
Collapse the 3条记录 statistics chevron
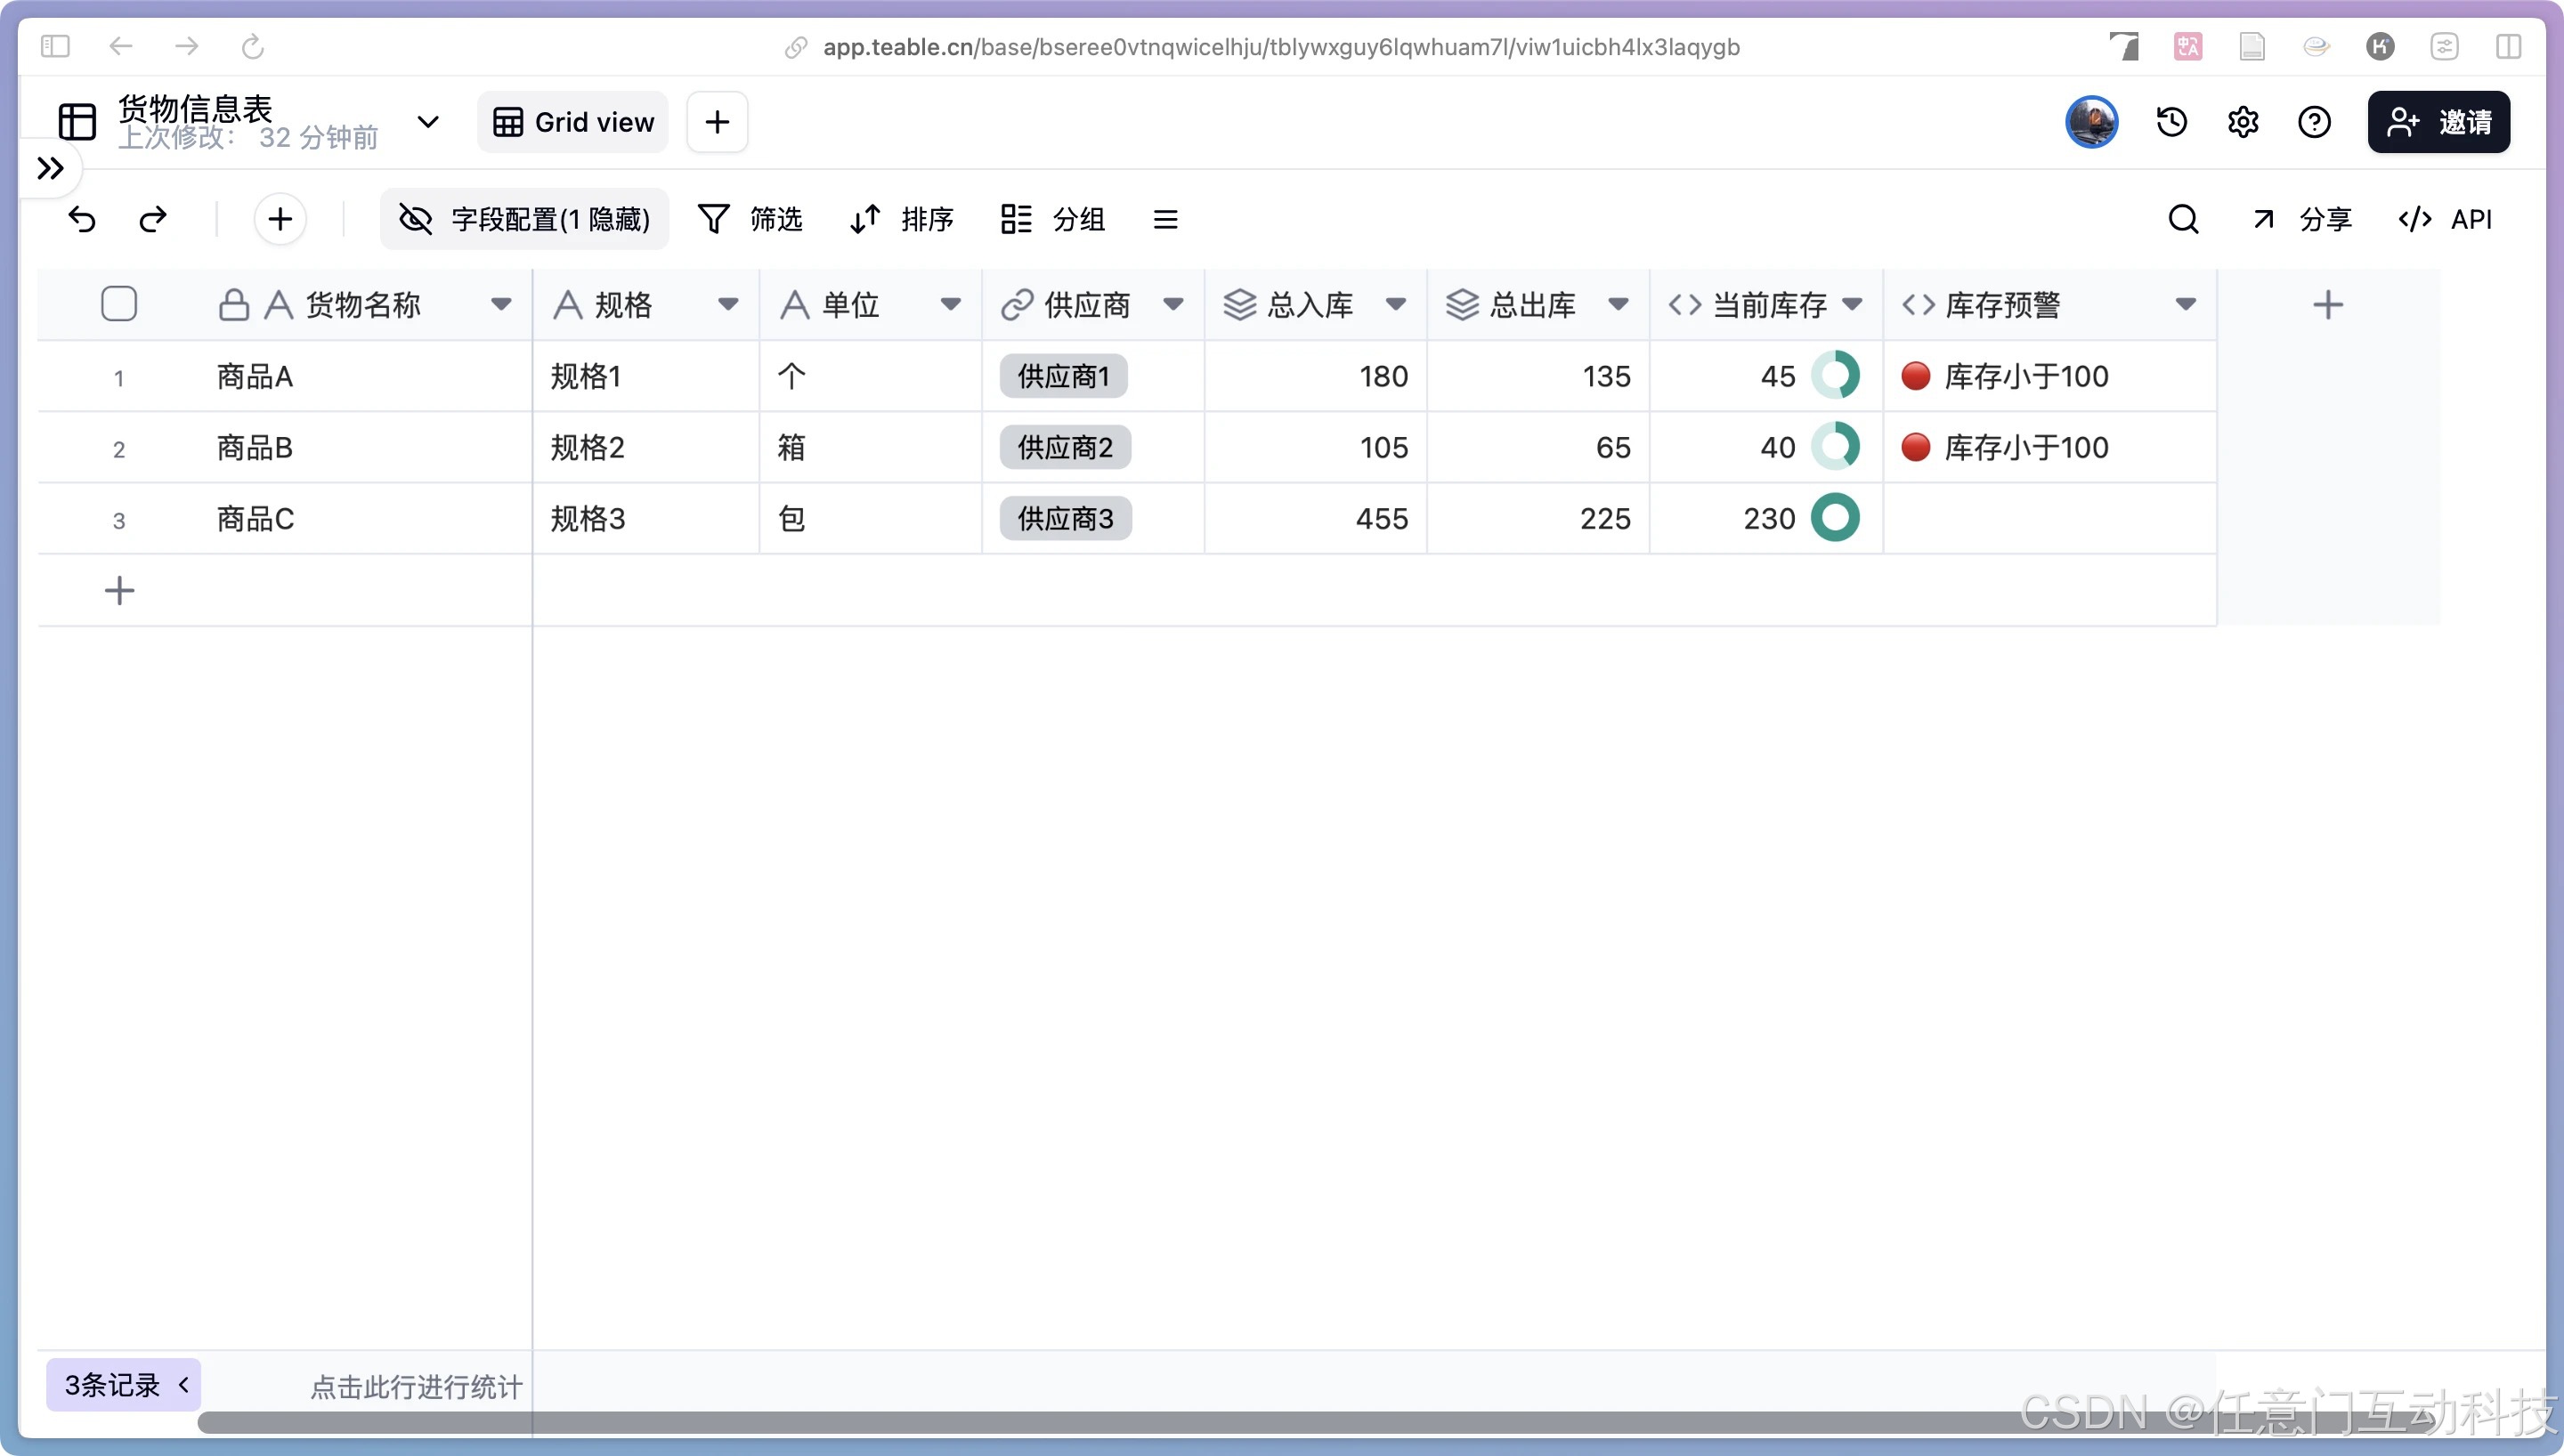click(184, 1385)
